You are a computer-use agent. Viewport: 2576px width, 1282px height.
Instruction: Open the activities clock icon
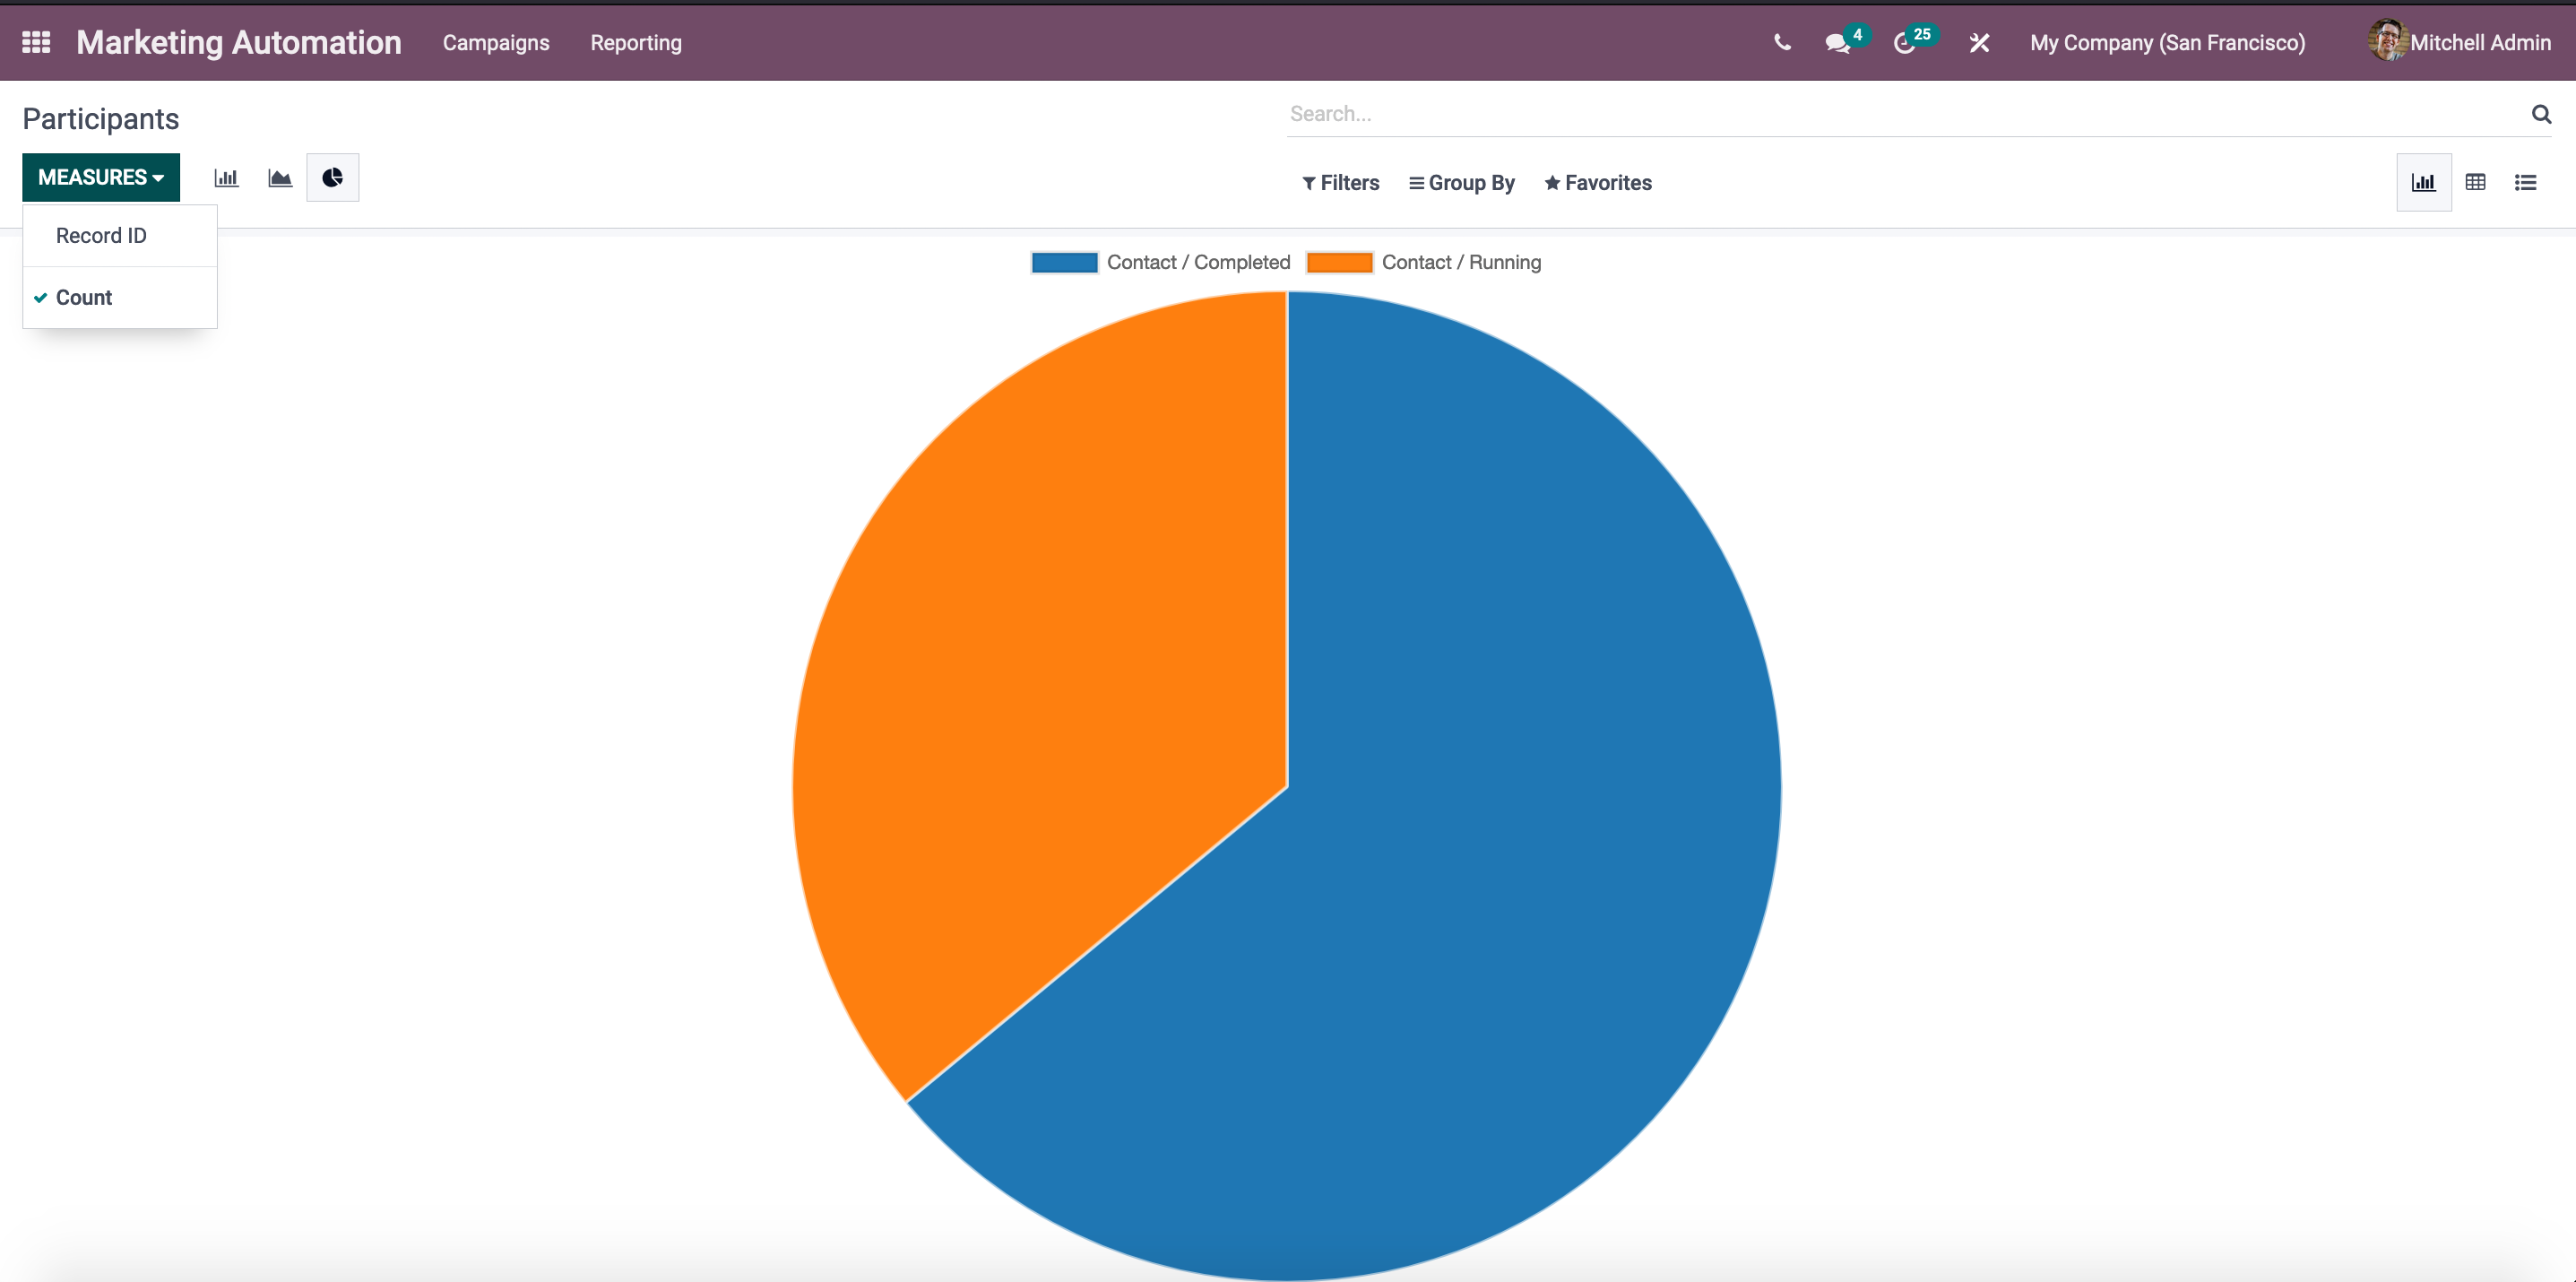pyautogui.click(x=1905, y=43)
